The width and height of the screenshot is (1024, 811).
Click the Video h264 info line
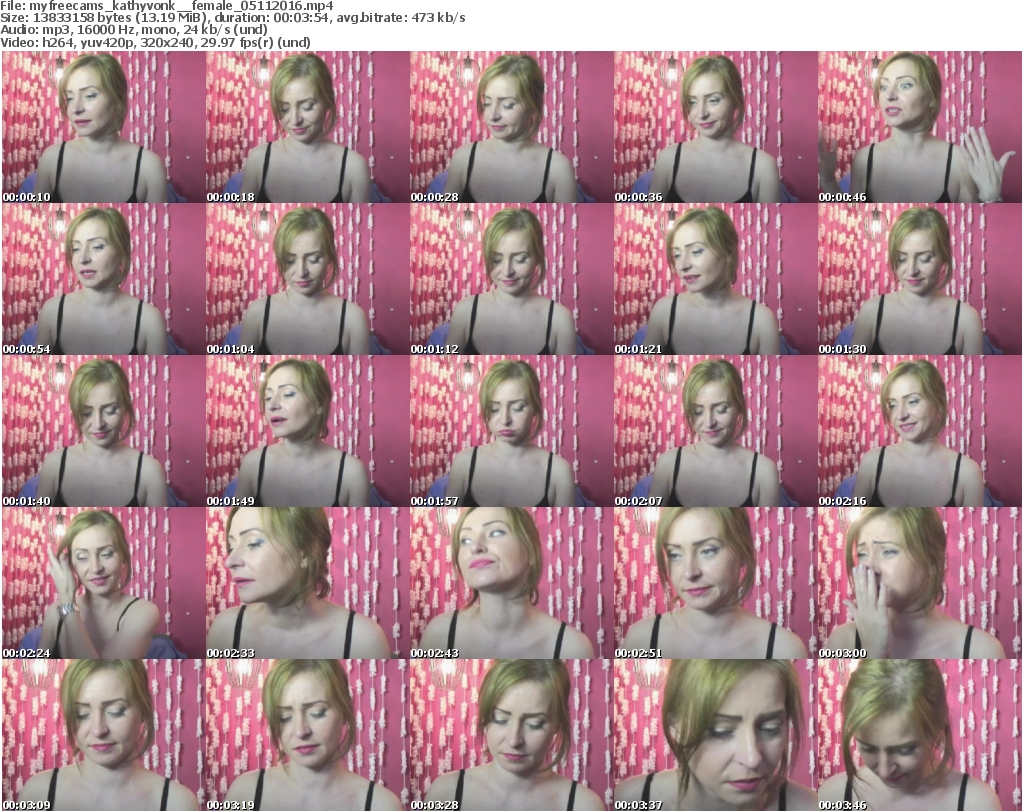click(x=155, y=42)
